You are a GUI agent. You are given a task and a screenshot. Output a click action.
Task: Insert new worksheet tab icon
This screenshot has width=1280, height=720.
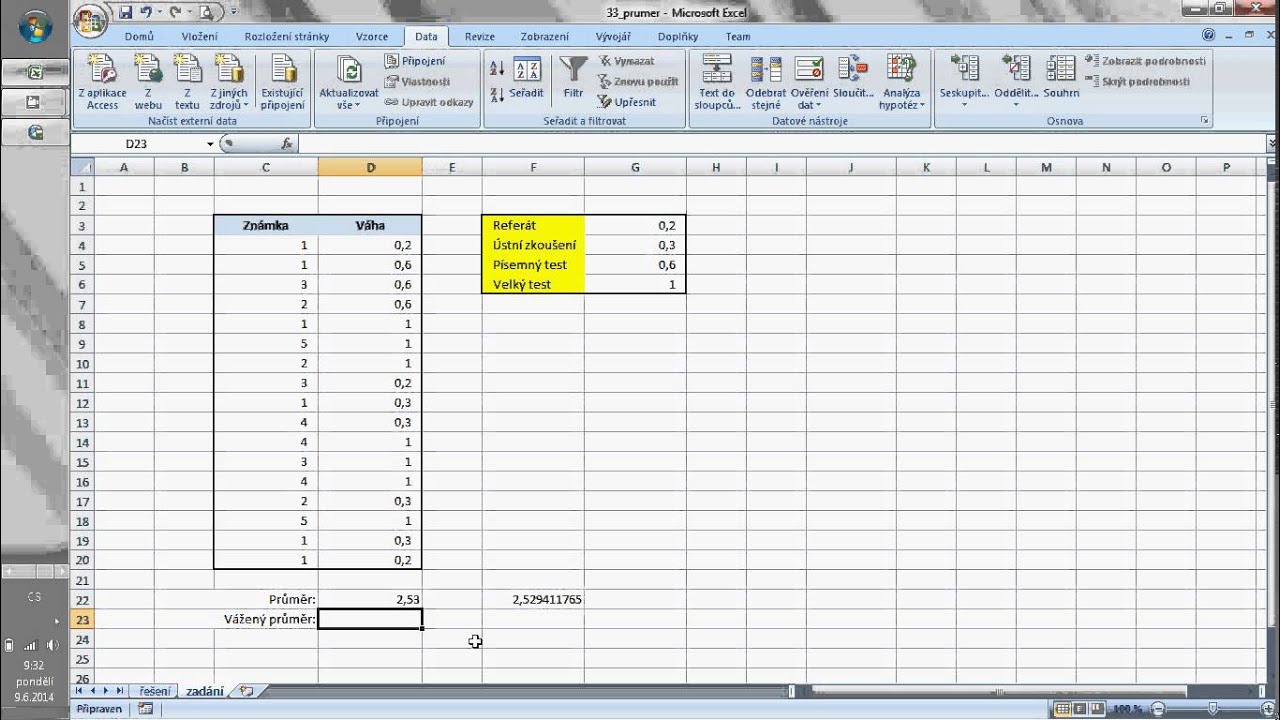pyautogui.click(x=246, y=691)
